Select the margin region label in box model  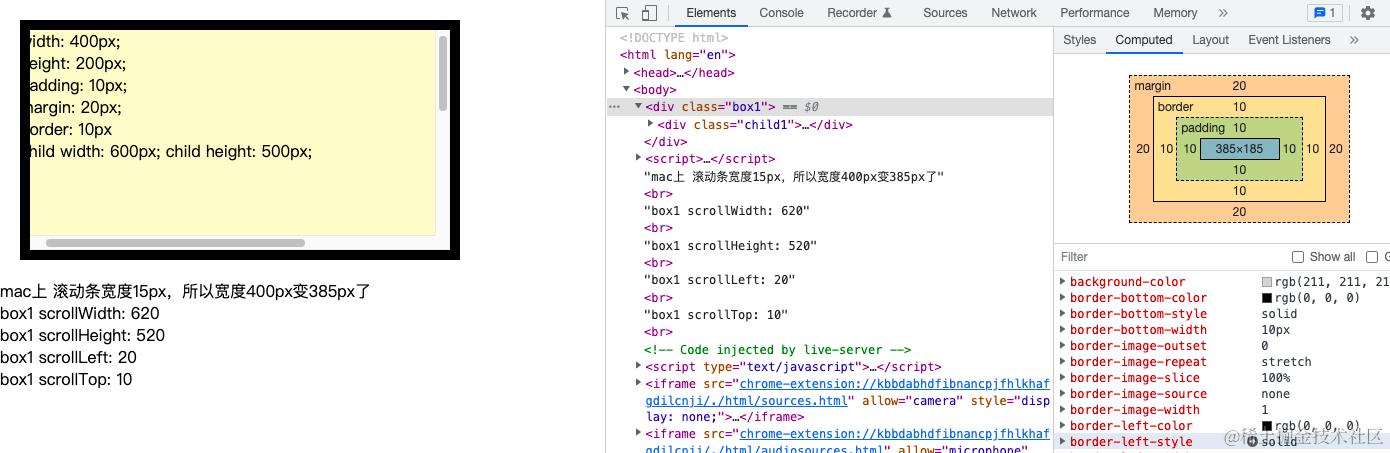coord(1152,86)
